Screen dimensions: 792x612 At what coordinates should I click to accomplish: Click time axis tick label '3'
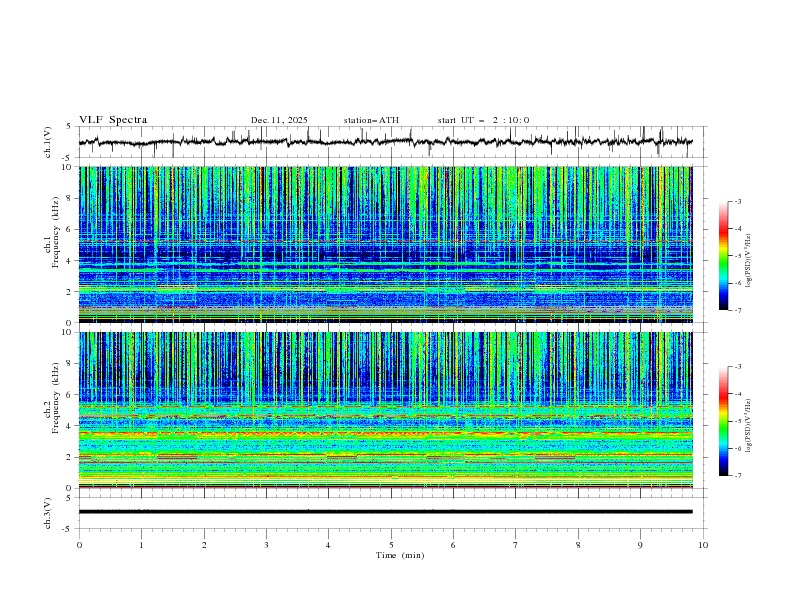coord(266,545)
